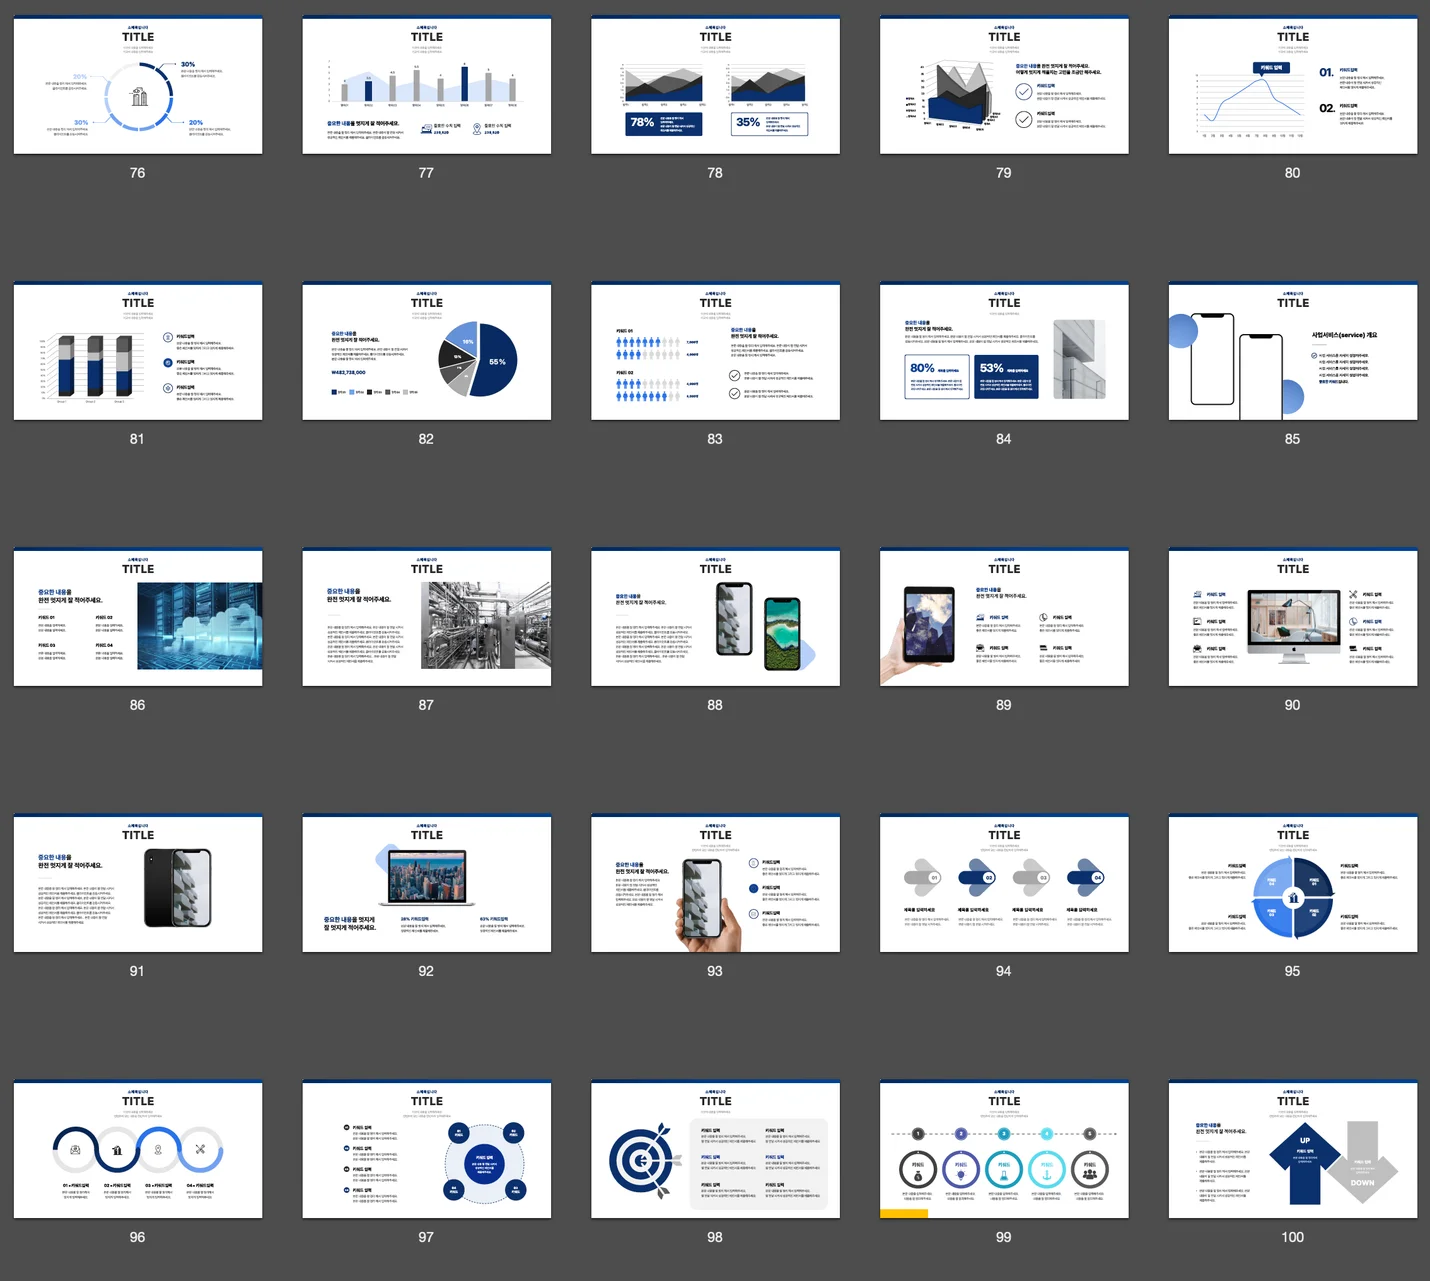Select slide 87 with the grayscale factory photo
The height and width of the screenshot is (1281, 1430).
[x=426, y=618]
